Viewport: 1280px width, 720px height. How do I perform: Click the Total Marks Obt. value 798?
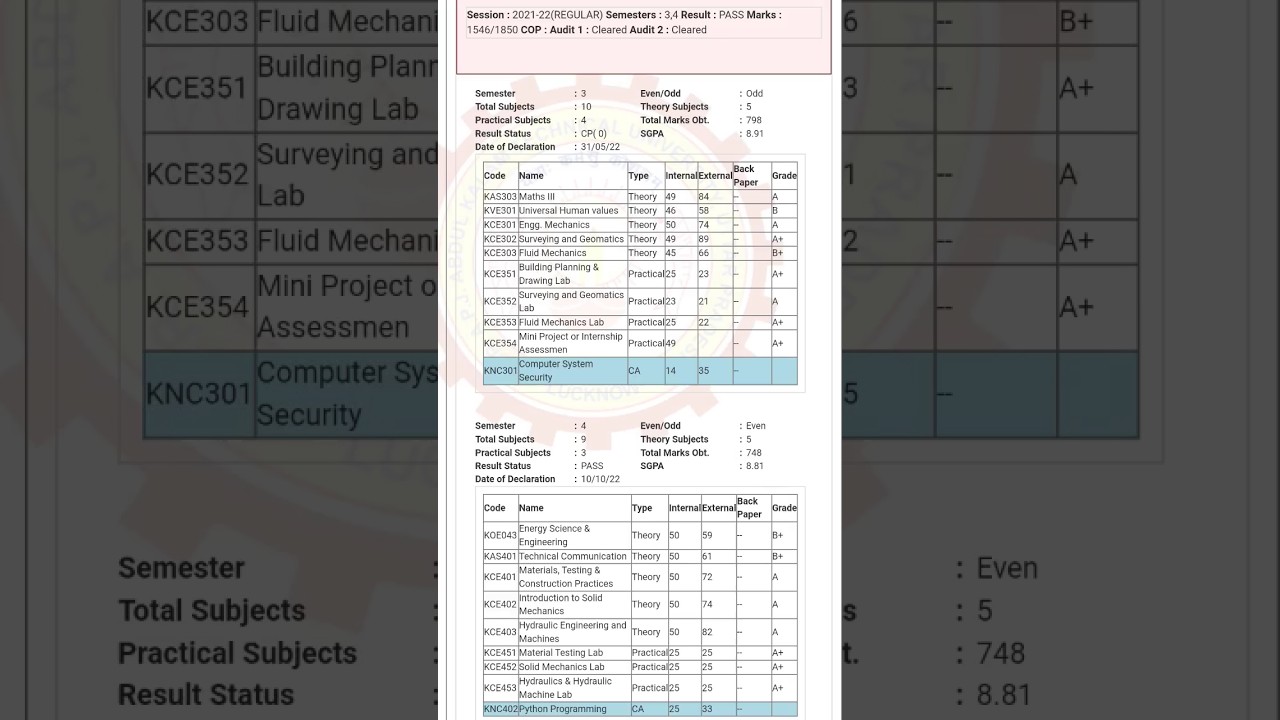(754, 120)
